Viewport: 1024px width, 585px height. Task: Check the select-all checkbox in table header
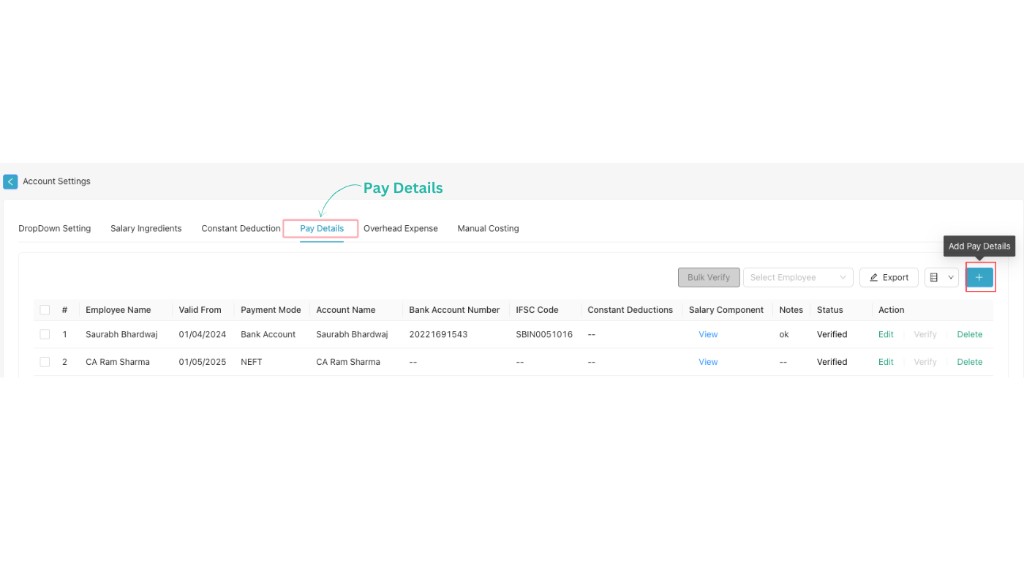pos(43,310)
